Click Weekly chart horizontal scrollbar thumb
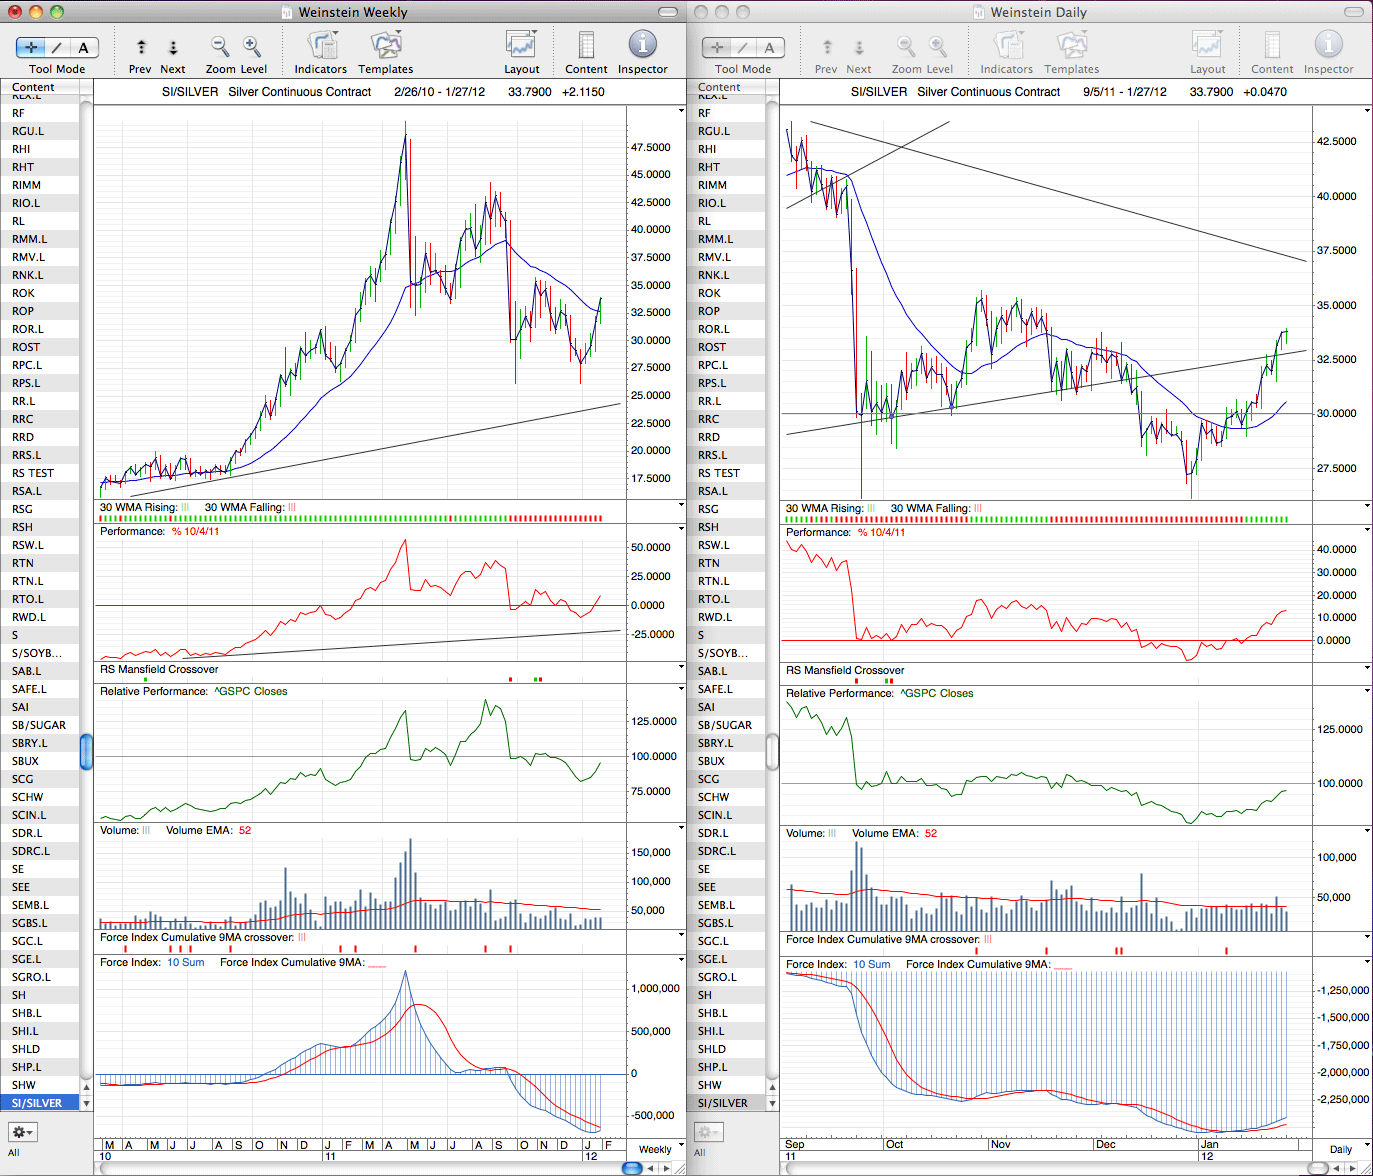 [x=632, y=1168]
